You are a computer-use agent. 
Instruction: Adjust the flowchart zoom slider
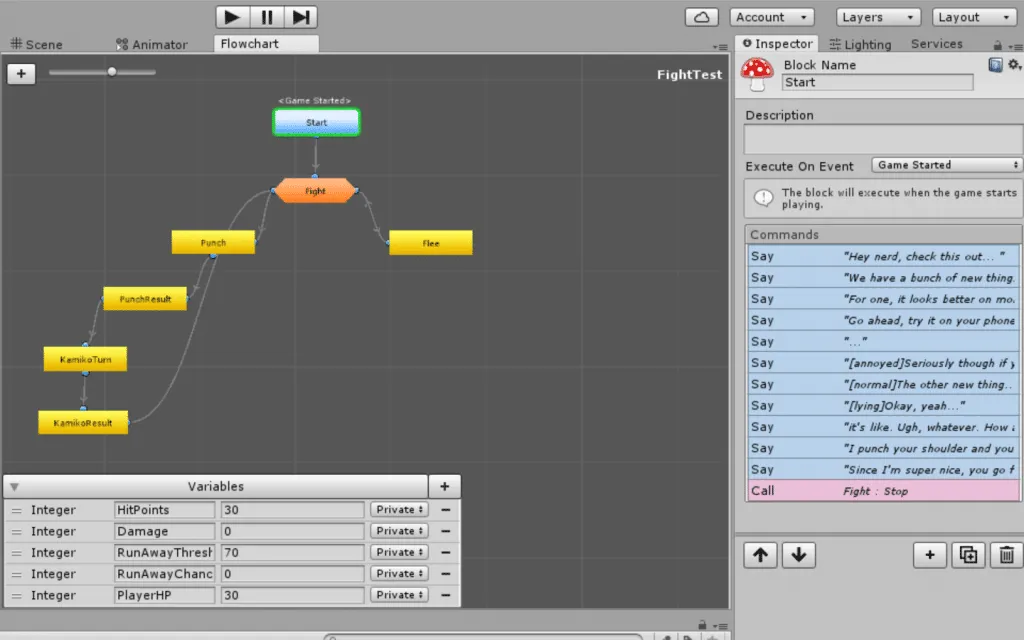pyautogui.click(x=111, y=72)
